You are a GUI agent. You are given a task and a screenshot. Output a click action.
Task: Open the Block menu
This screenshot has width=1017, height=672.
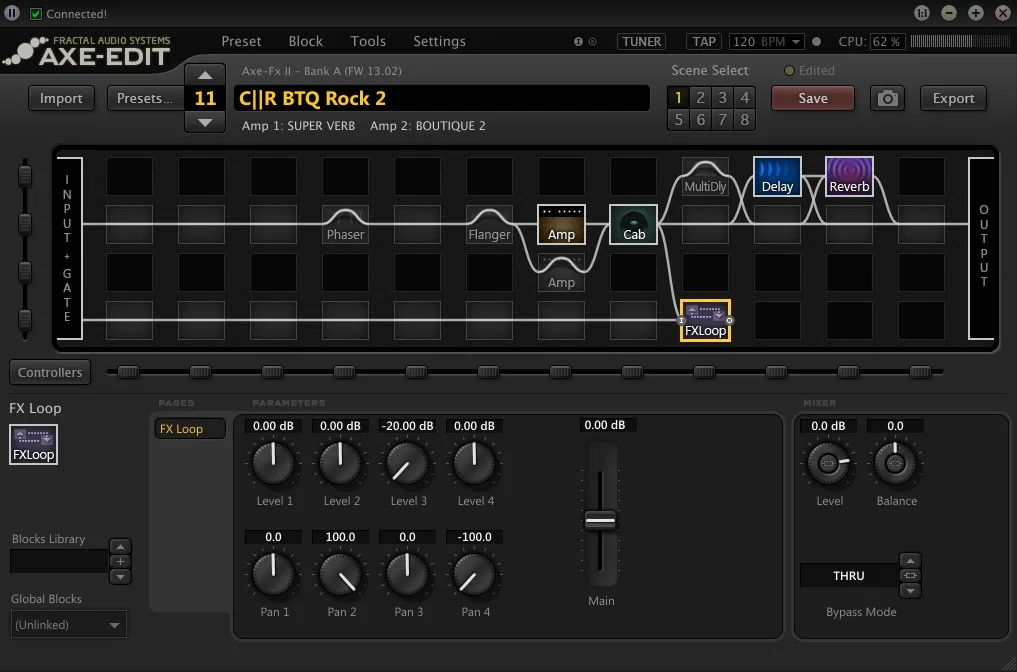(x=305, y=42)
